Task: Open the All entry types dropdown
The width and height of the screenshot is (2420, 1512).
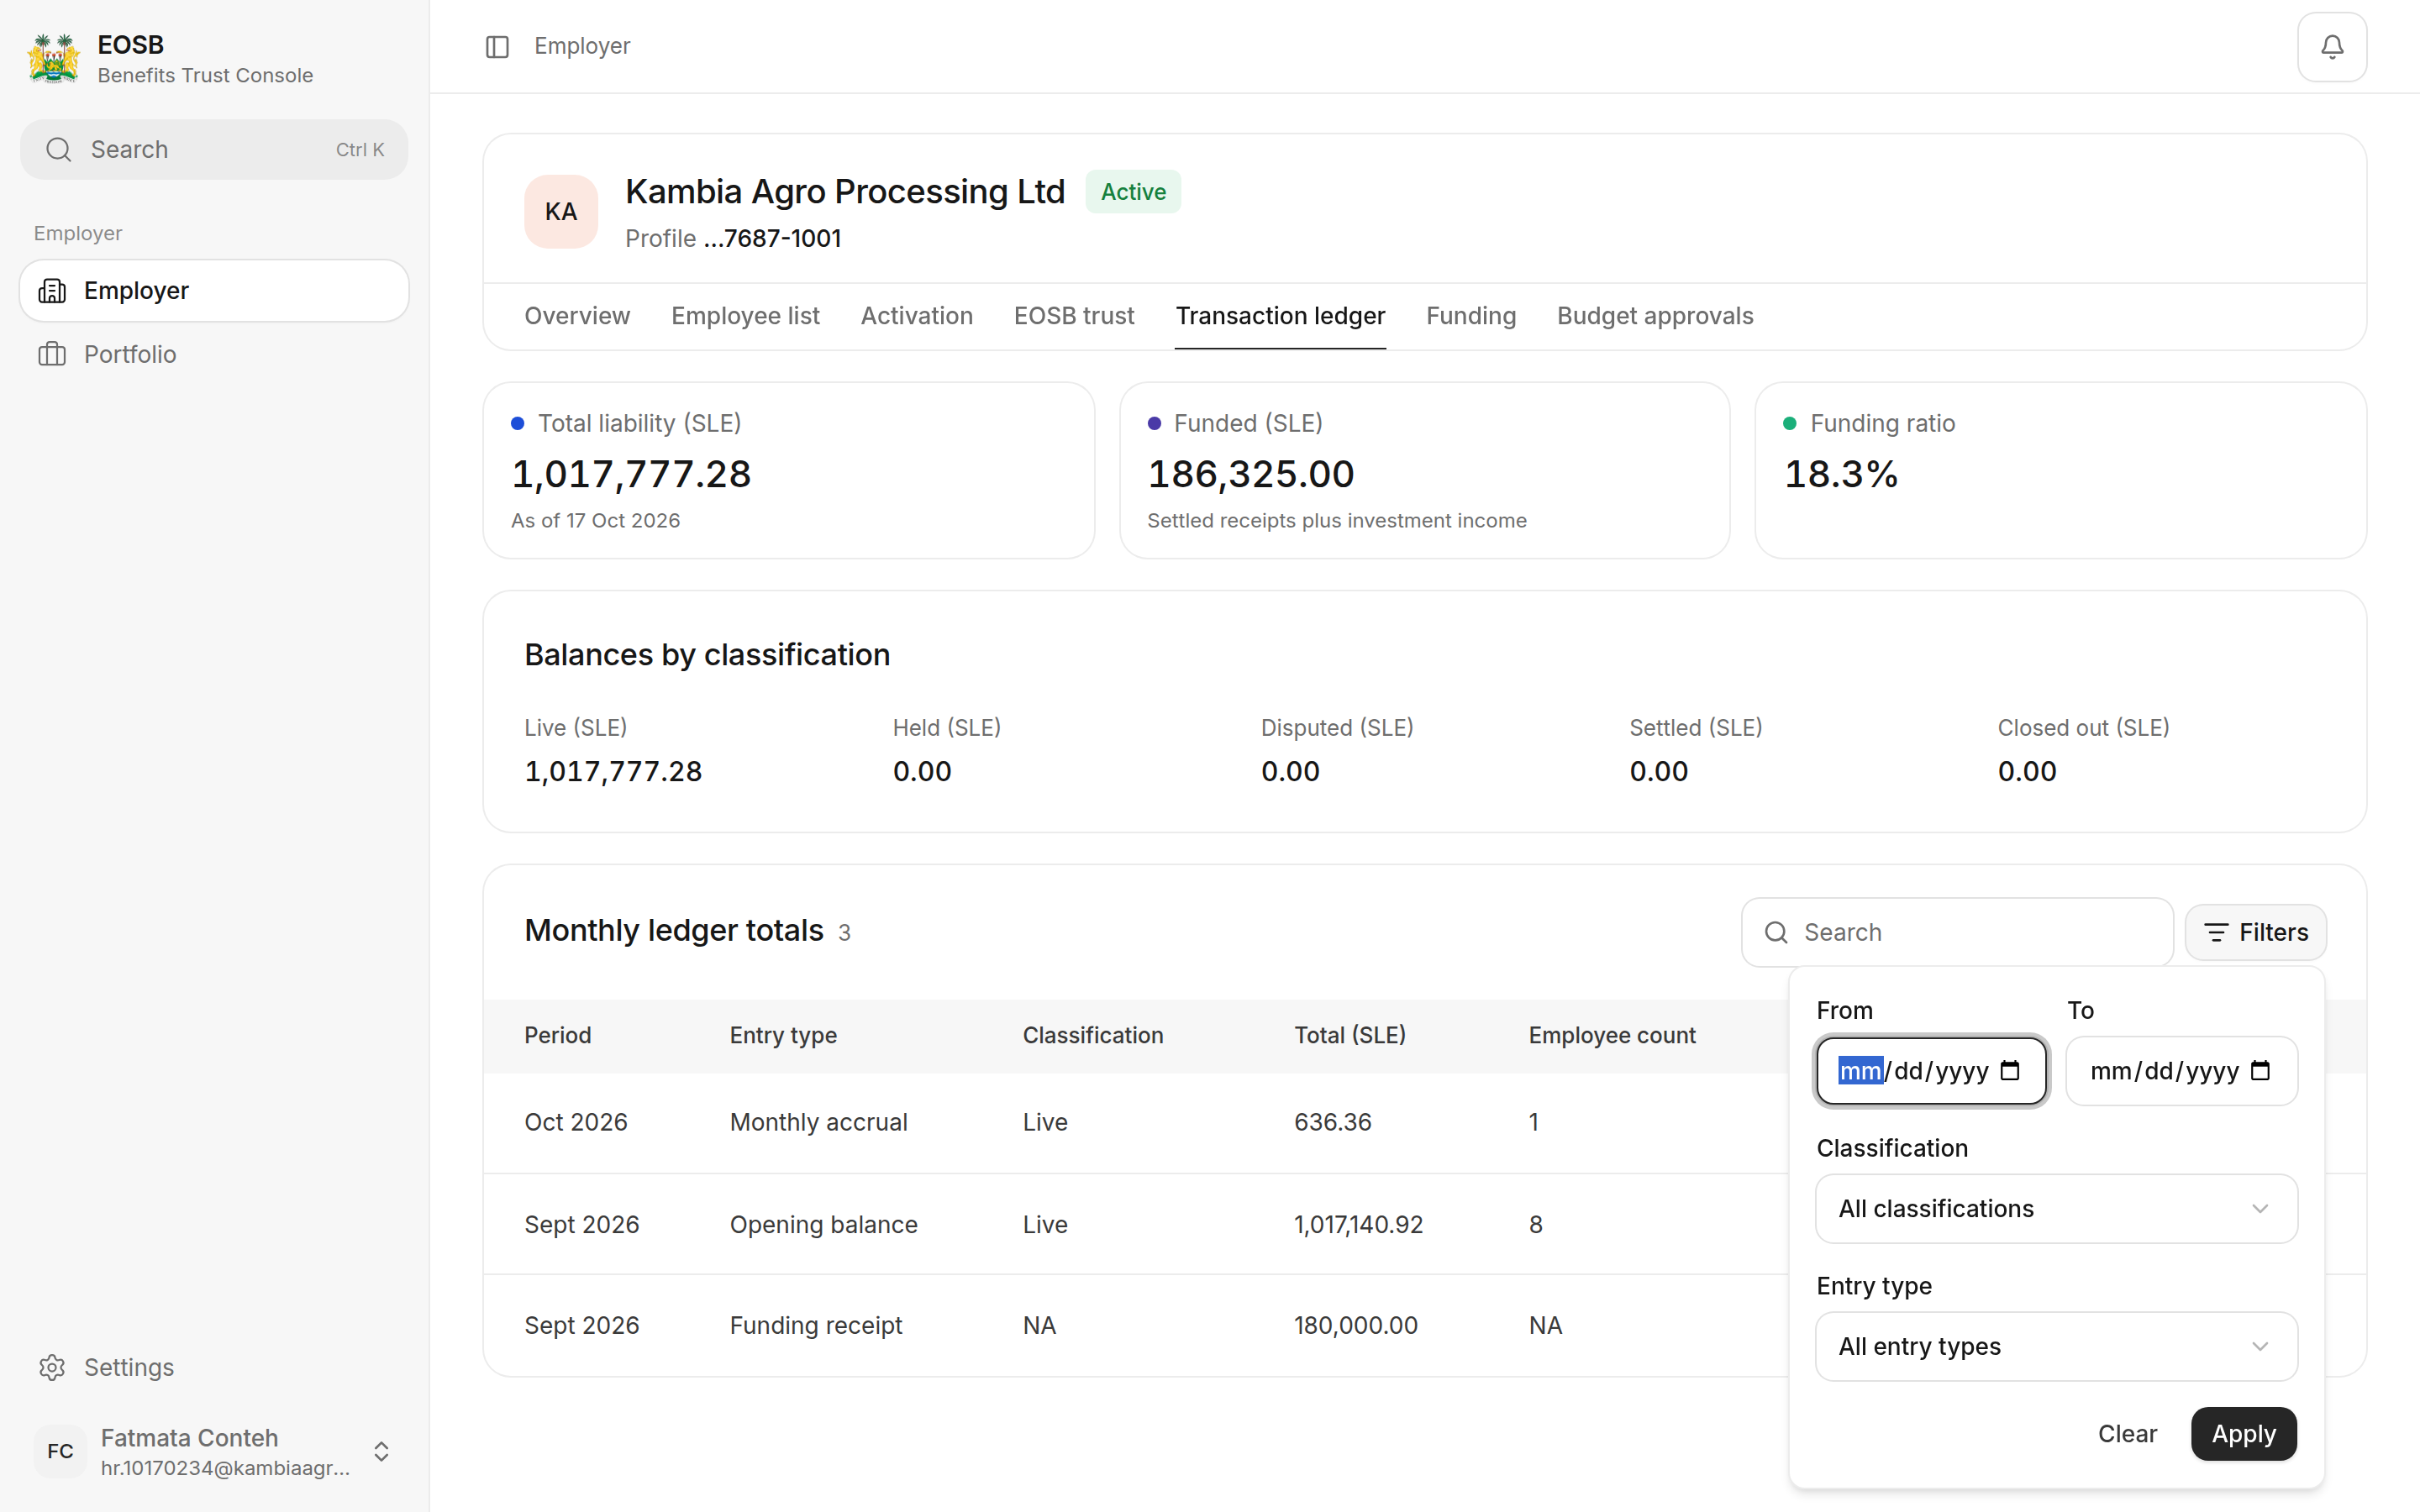Action: point(2056,1346)
